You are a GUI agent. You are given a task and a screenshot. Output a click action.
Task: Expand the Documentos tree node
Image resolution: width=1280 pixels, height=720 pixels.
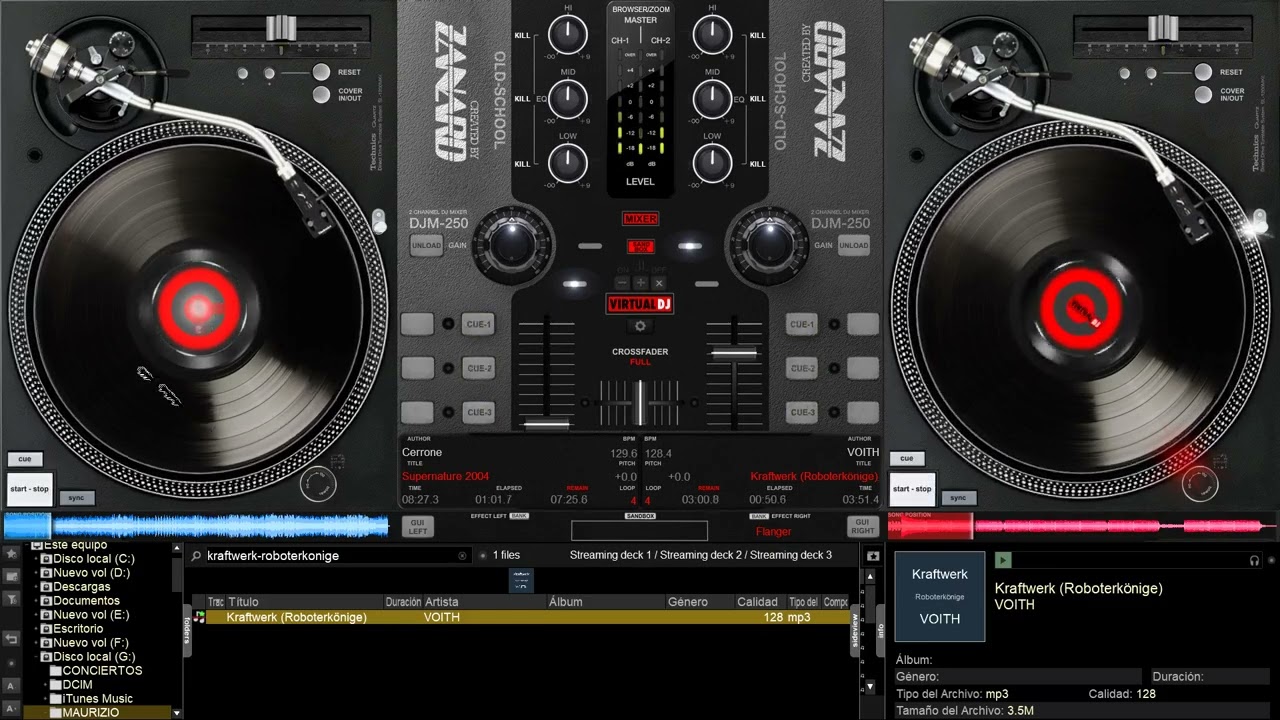(37, 601)
